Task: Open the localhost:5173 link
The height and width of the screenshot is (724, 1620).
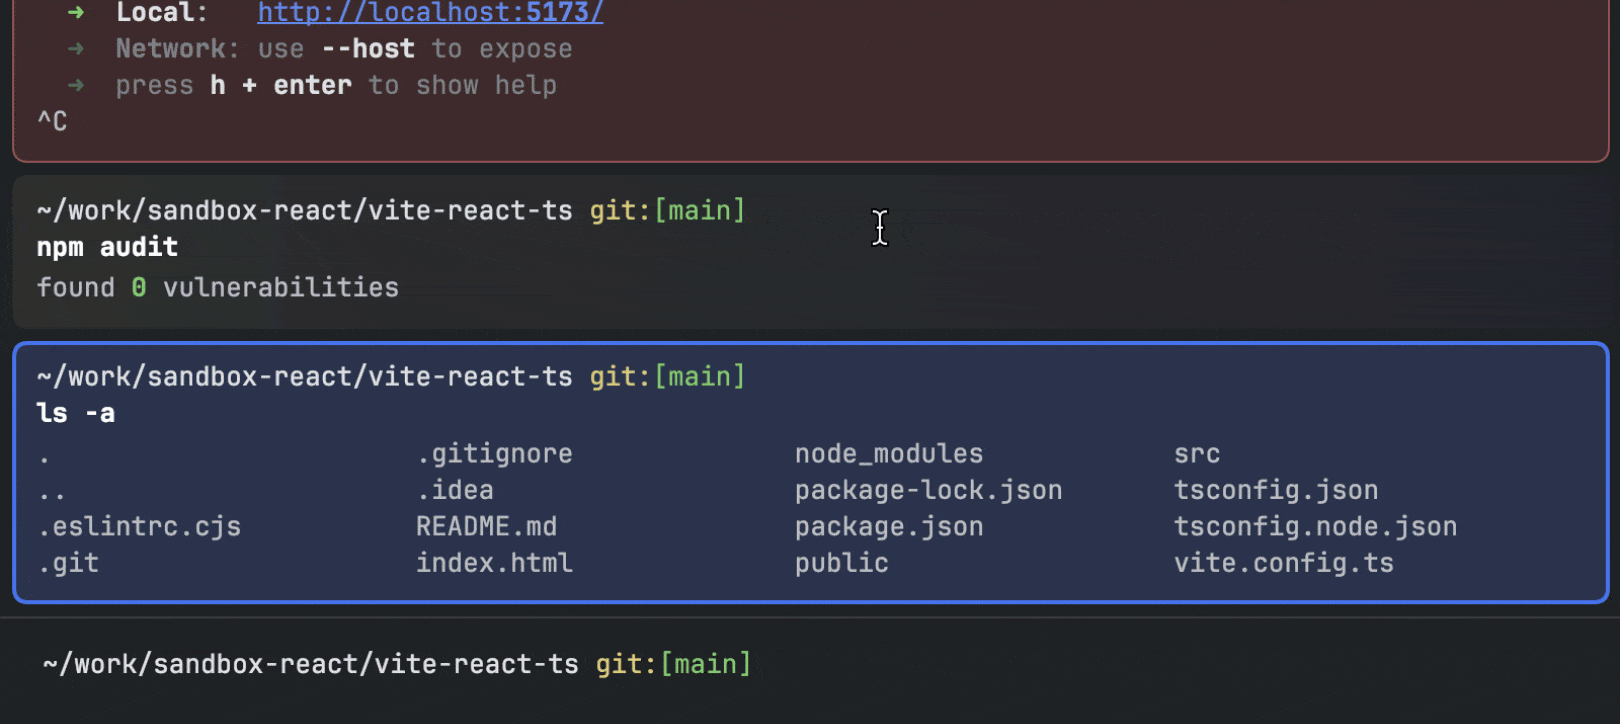Action: (430, 13)
